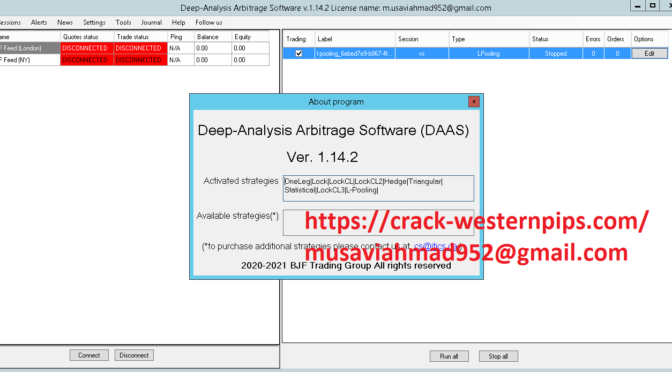The width and height of the screenshot is (672, 372).
Task: Click the Edit button for LPooling strategy
Action: pyautogui.click(x=649, y=54)
